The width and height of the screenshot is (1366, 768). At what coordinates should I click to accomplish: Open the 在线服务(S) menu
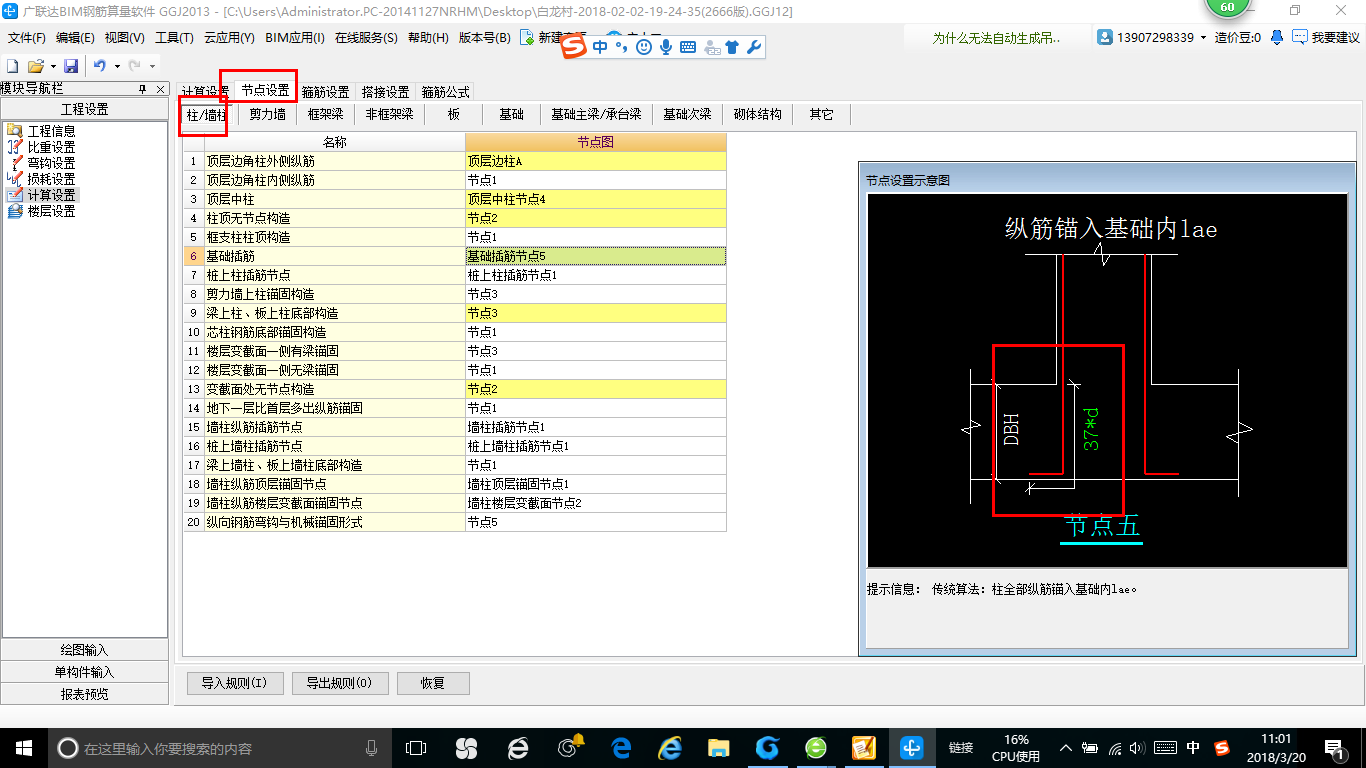tap(366, 38)
